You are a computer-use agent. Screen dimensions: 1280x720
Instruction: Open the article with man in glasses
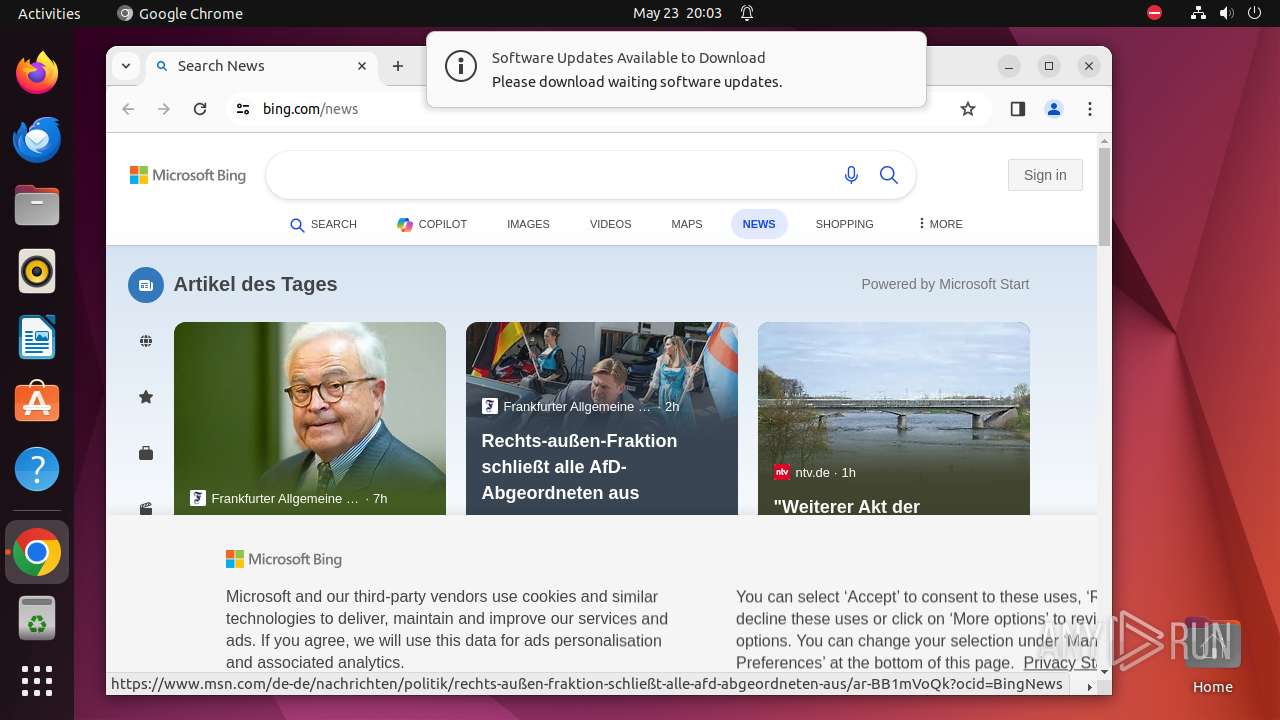310,418
